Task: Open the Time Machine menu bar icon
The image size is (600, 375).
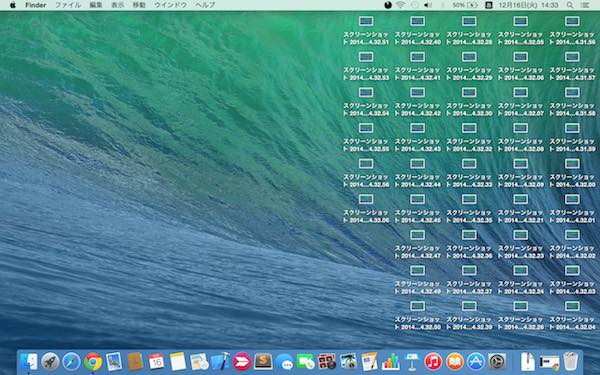Action: tap(414, 5)
